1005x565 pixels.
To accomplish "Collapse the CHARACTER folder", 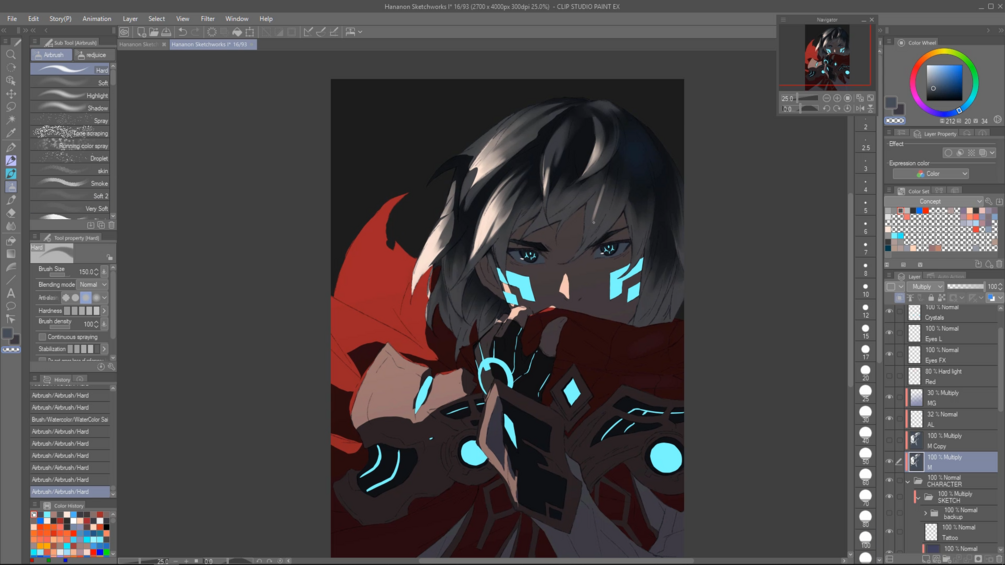I will [x=908, y=481].
